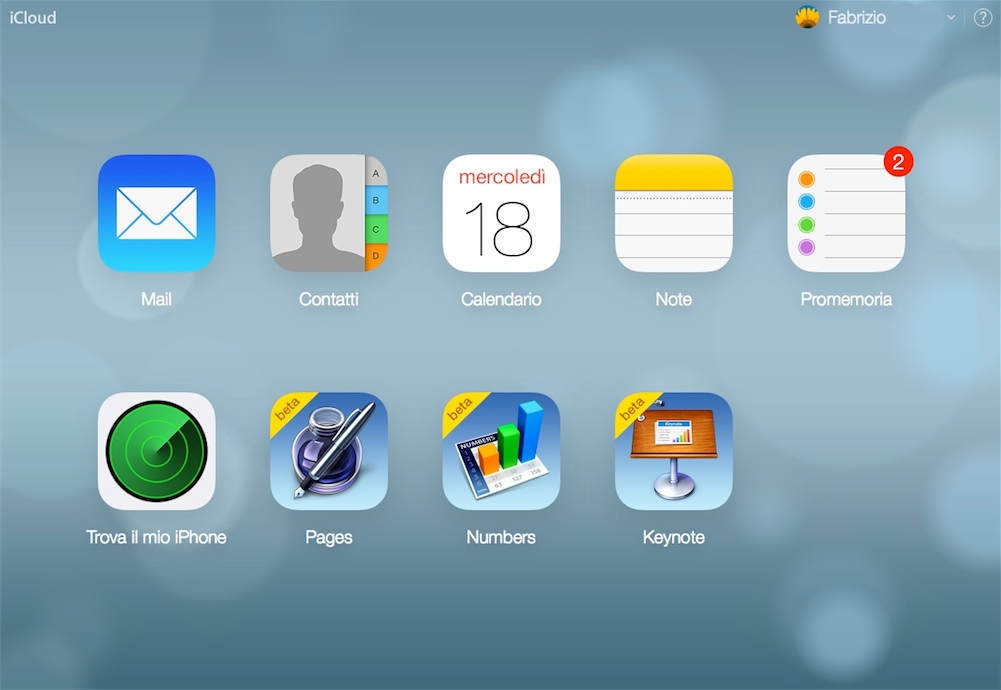The width and height of the screenshot is (1001, 690).
Task: Click the help question mark icon
Action: (x=982, y=18)
